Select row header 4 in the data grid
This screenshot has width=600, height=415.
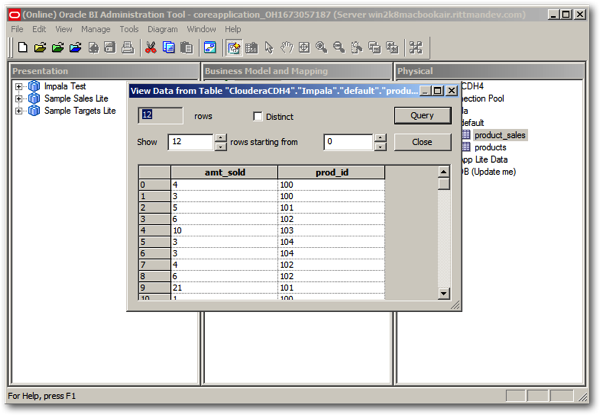[x=154, y=230]
